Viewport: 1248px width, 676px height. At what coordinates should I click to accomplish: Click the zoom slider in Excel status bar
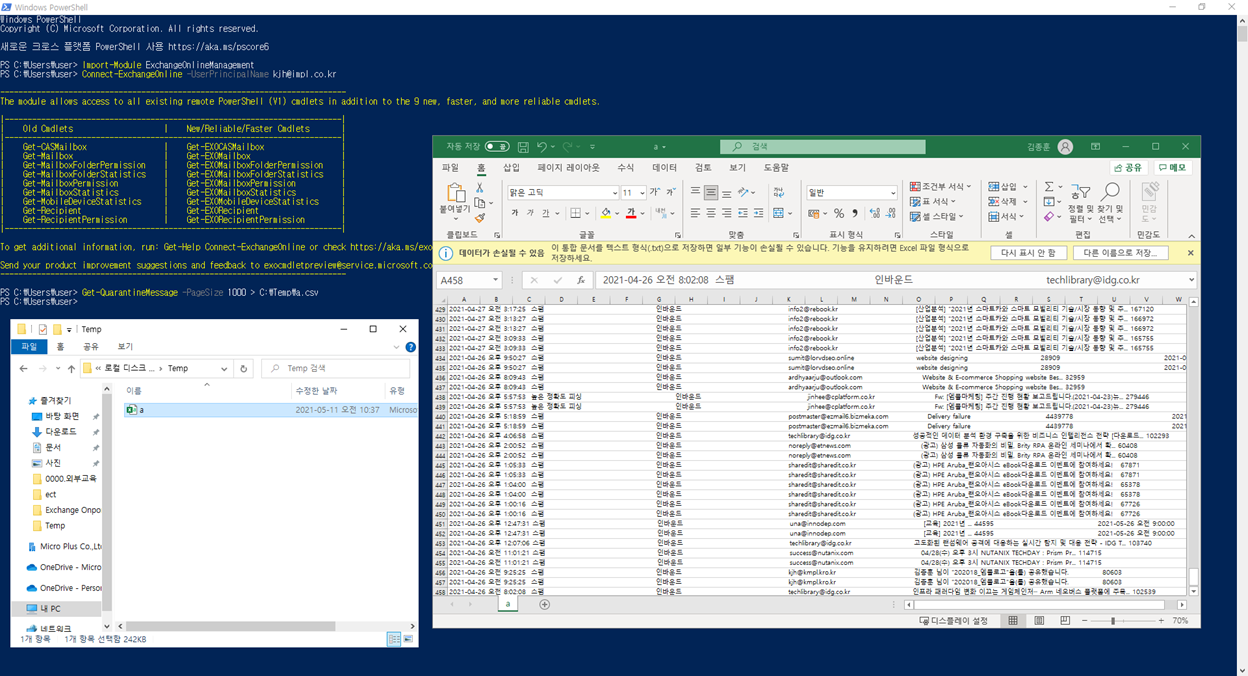coord(1113,621)
